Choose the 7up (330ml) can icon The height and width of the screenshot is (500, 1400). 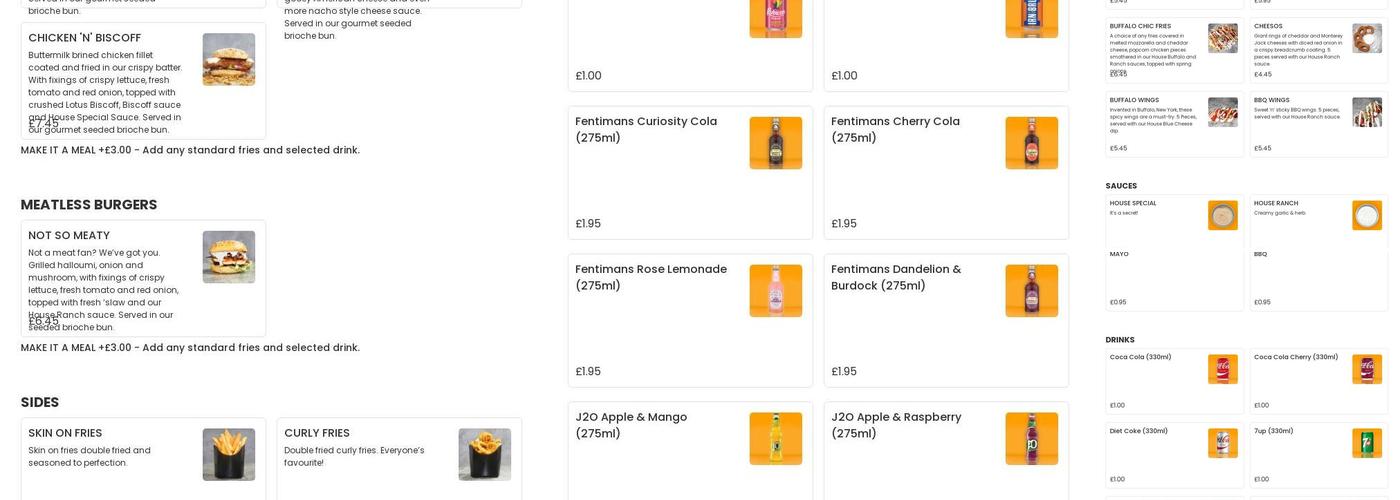click(1367, 443)
